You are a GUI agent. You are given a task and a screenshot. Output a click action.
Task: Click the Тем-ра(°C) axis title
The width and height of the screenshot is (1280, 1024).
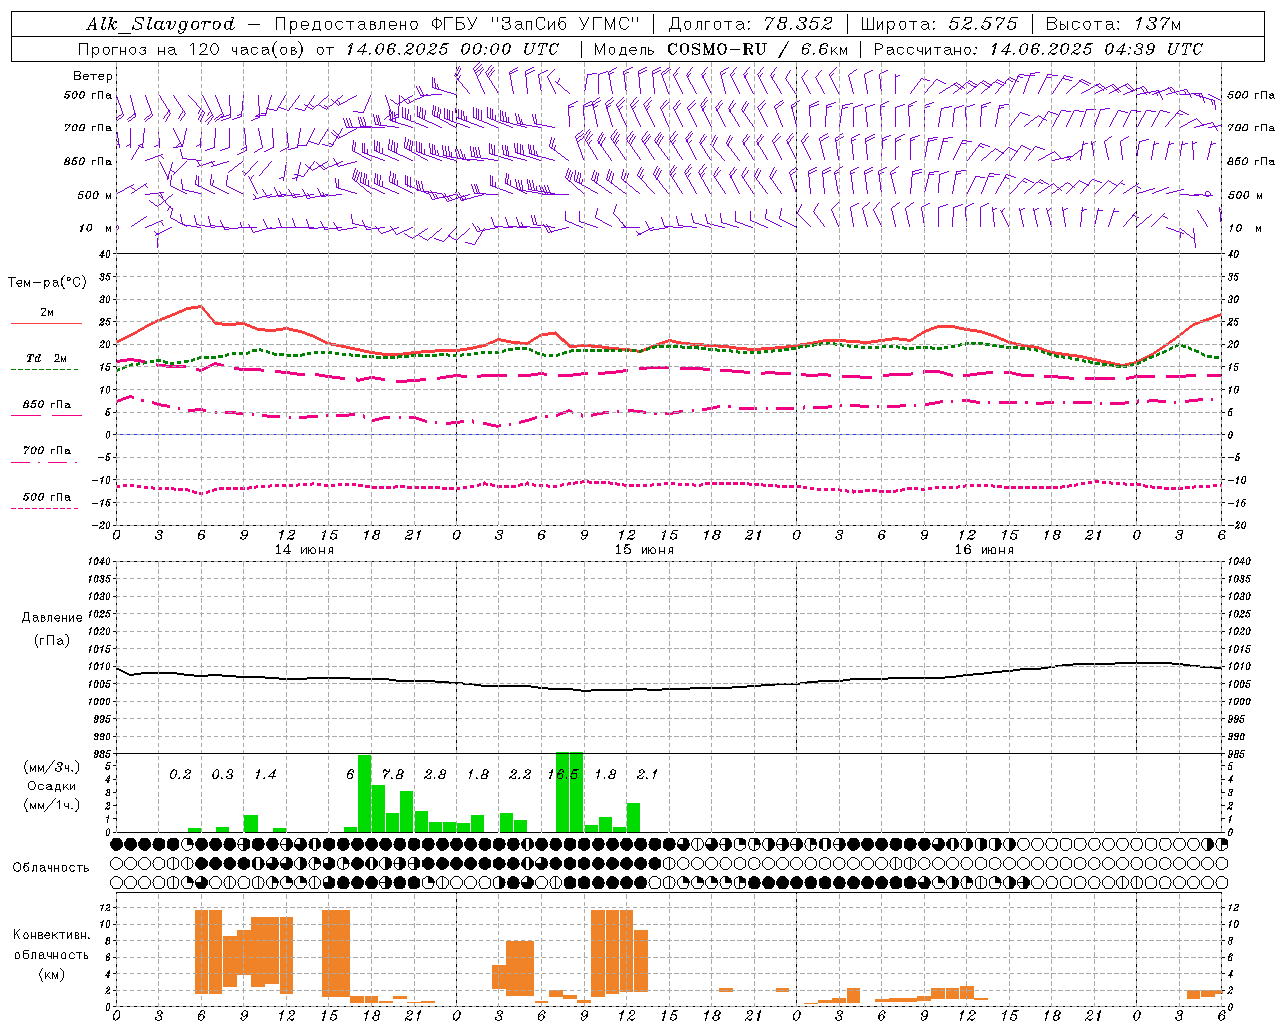[x=47, y=283]
